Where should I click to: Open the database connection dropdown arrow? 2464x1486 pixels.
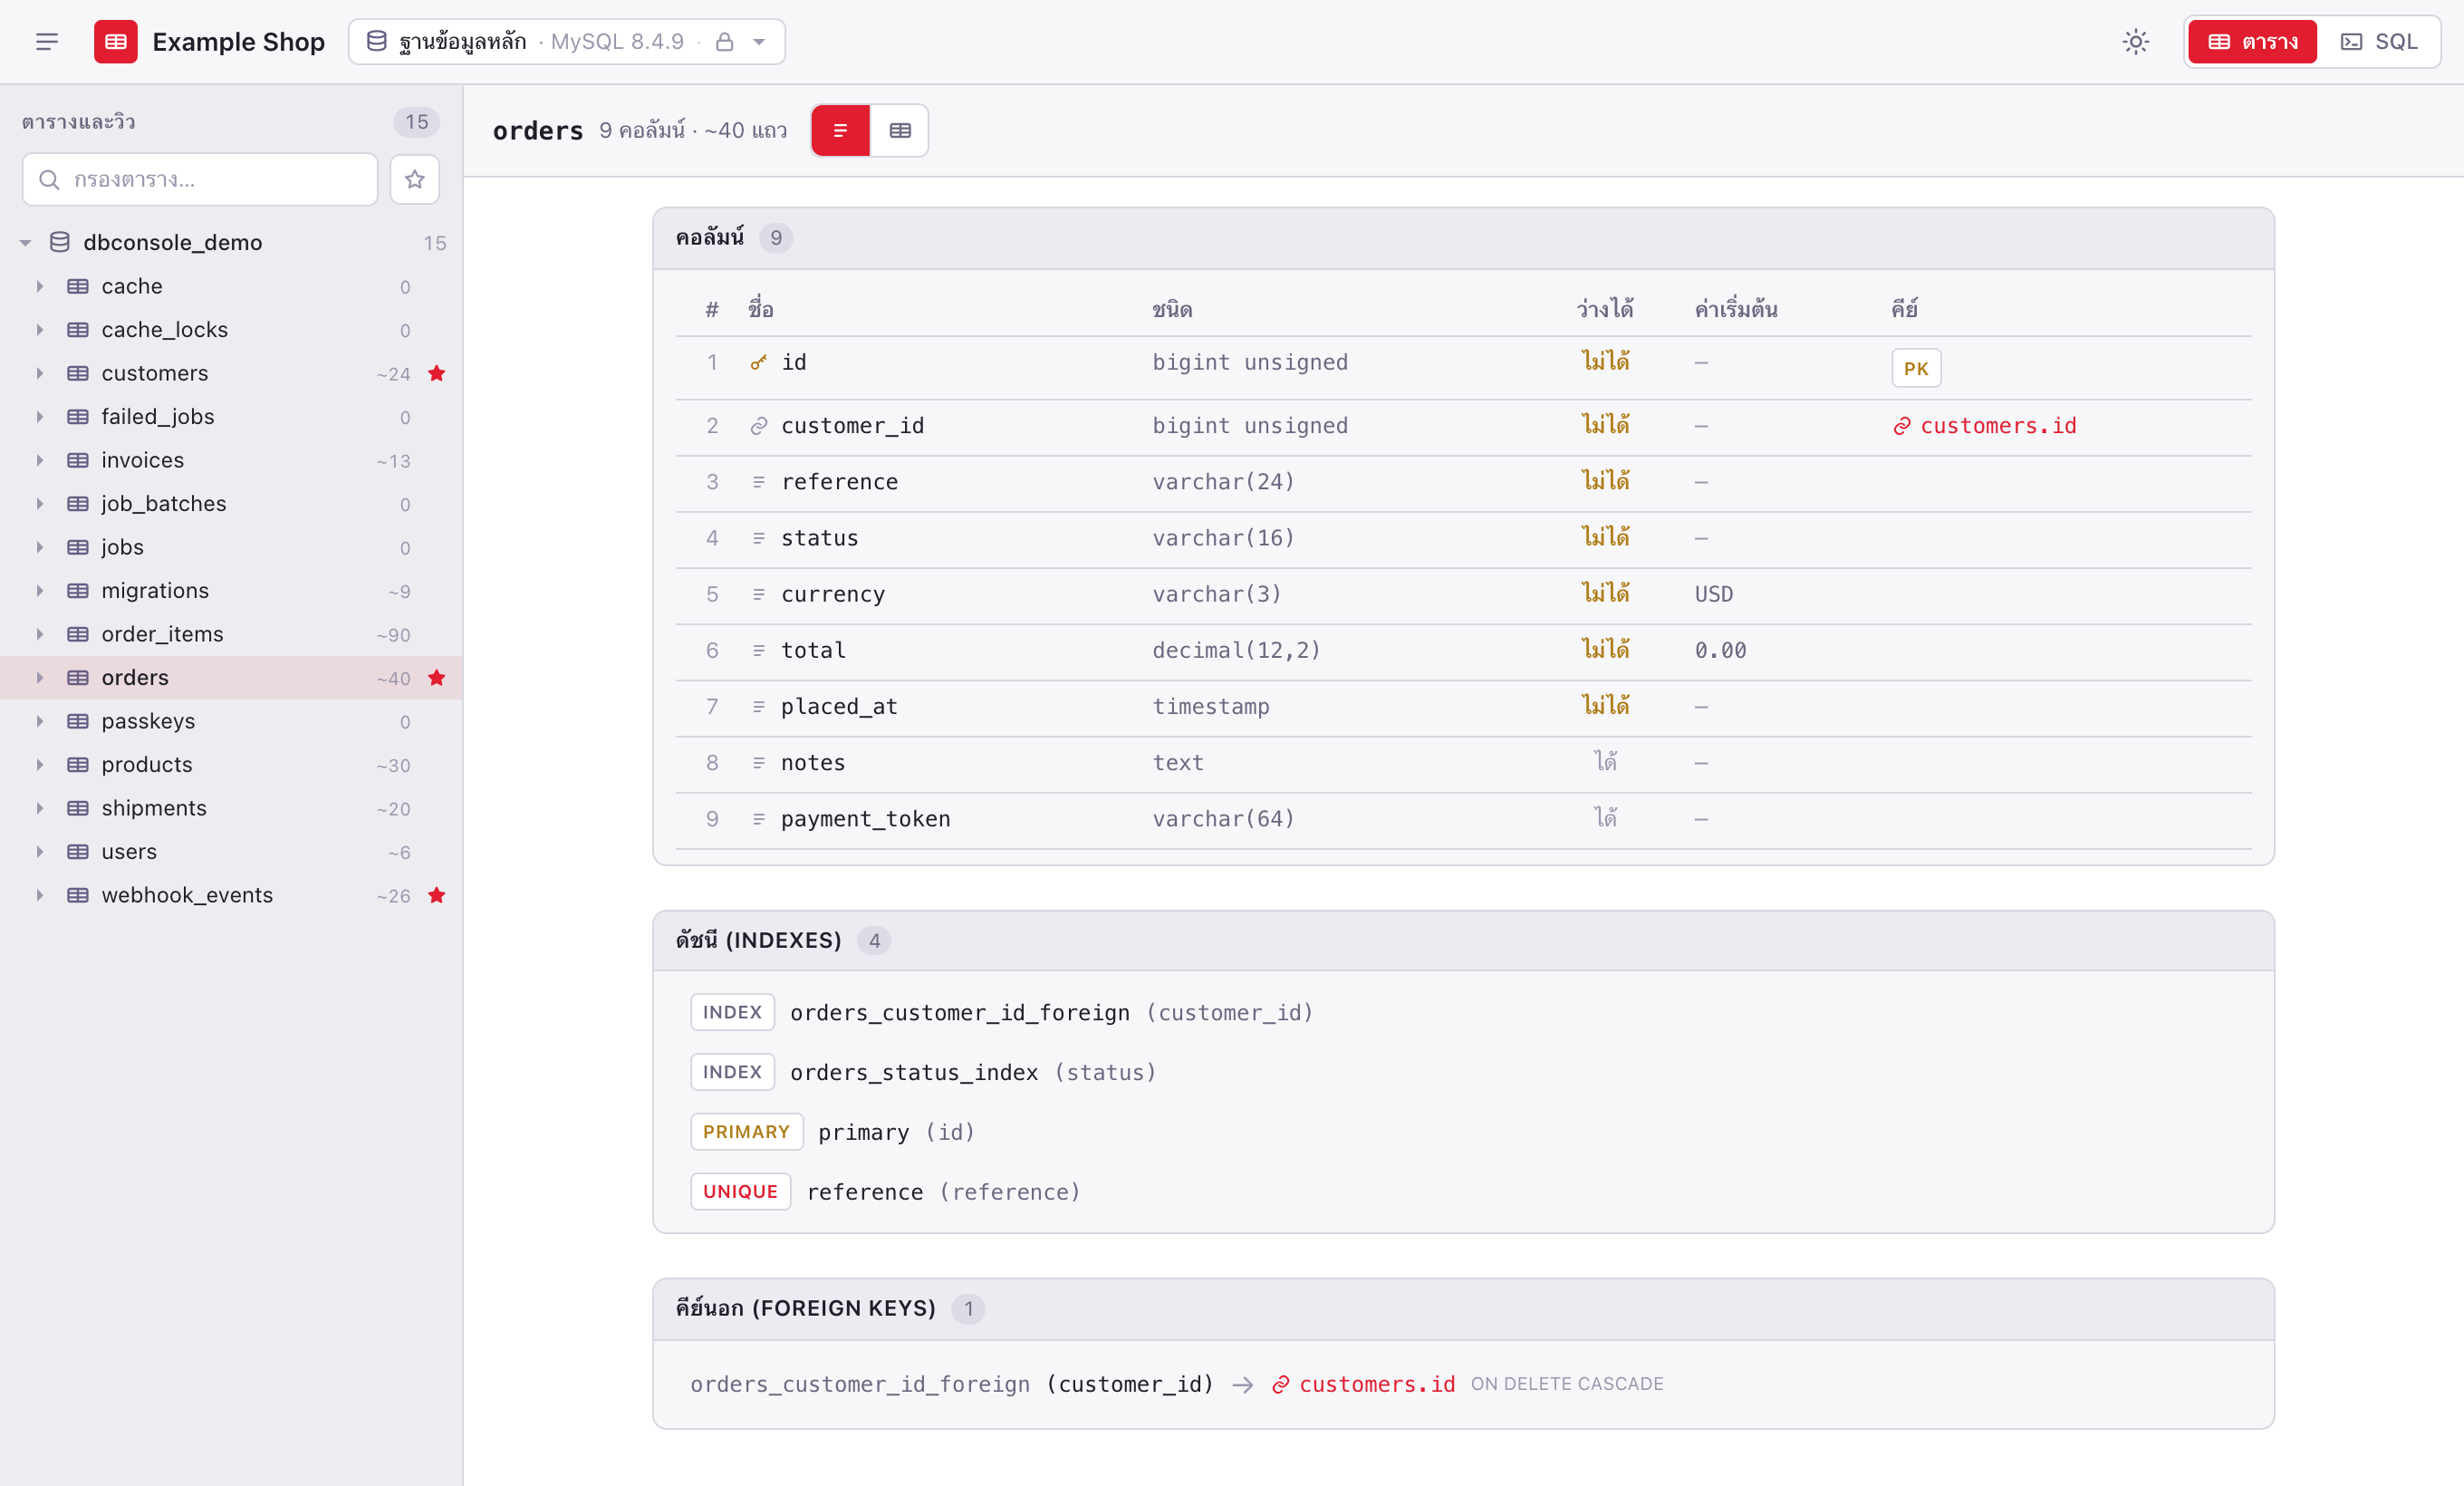tap(759, 42)
